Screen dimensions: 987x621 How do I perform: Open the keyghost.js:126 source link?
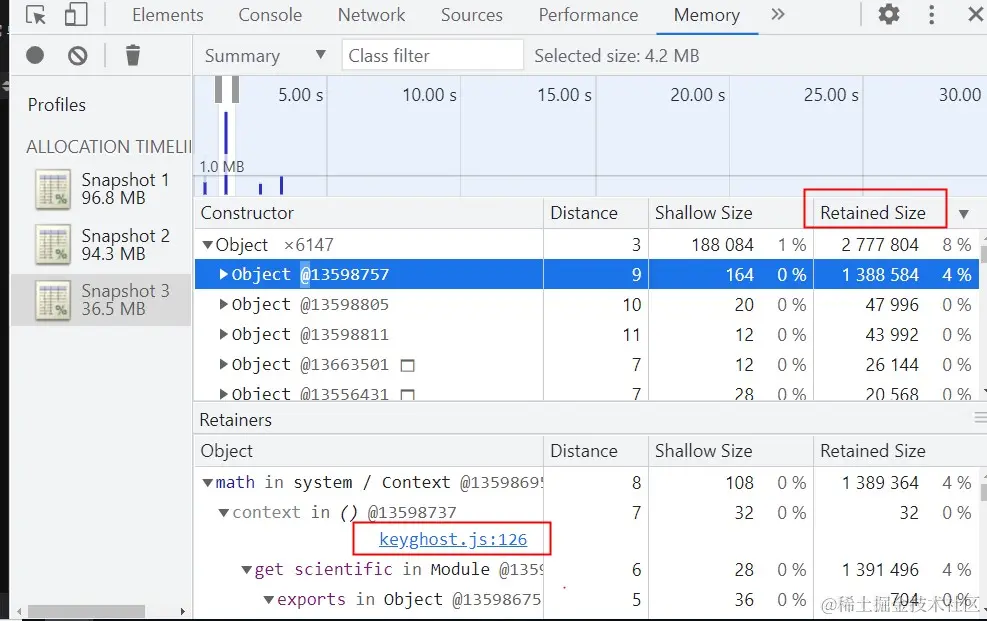click(453, 539)
